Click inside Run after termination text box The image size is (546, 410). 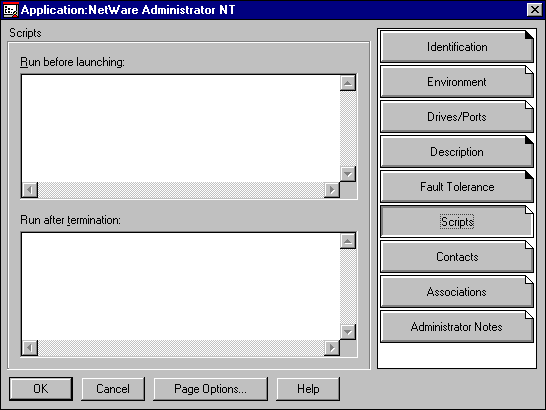click(x=181, y=286)
